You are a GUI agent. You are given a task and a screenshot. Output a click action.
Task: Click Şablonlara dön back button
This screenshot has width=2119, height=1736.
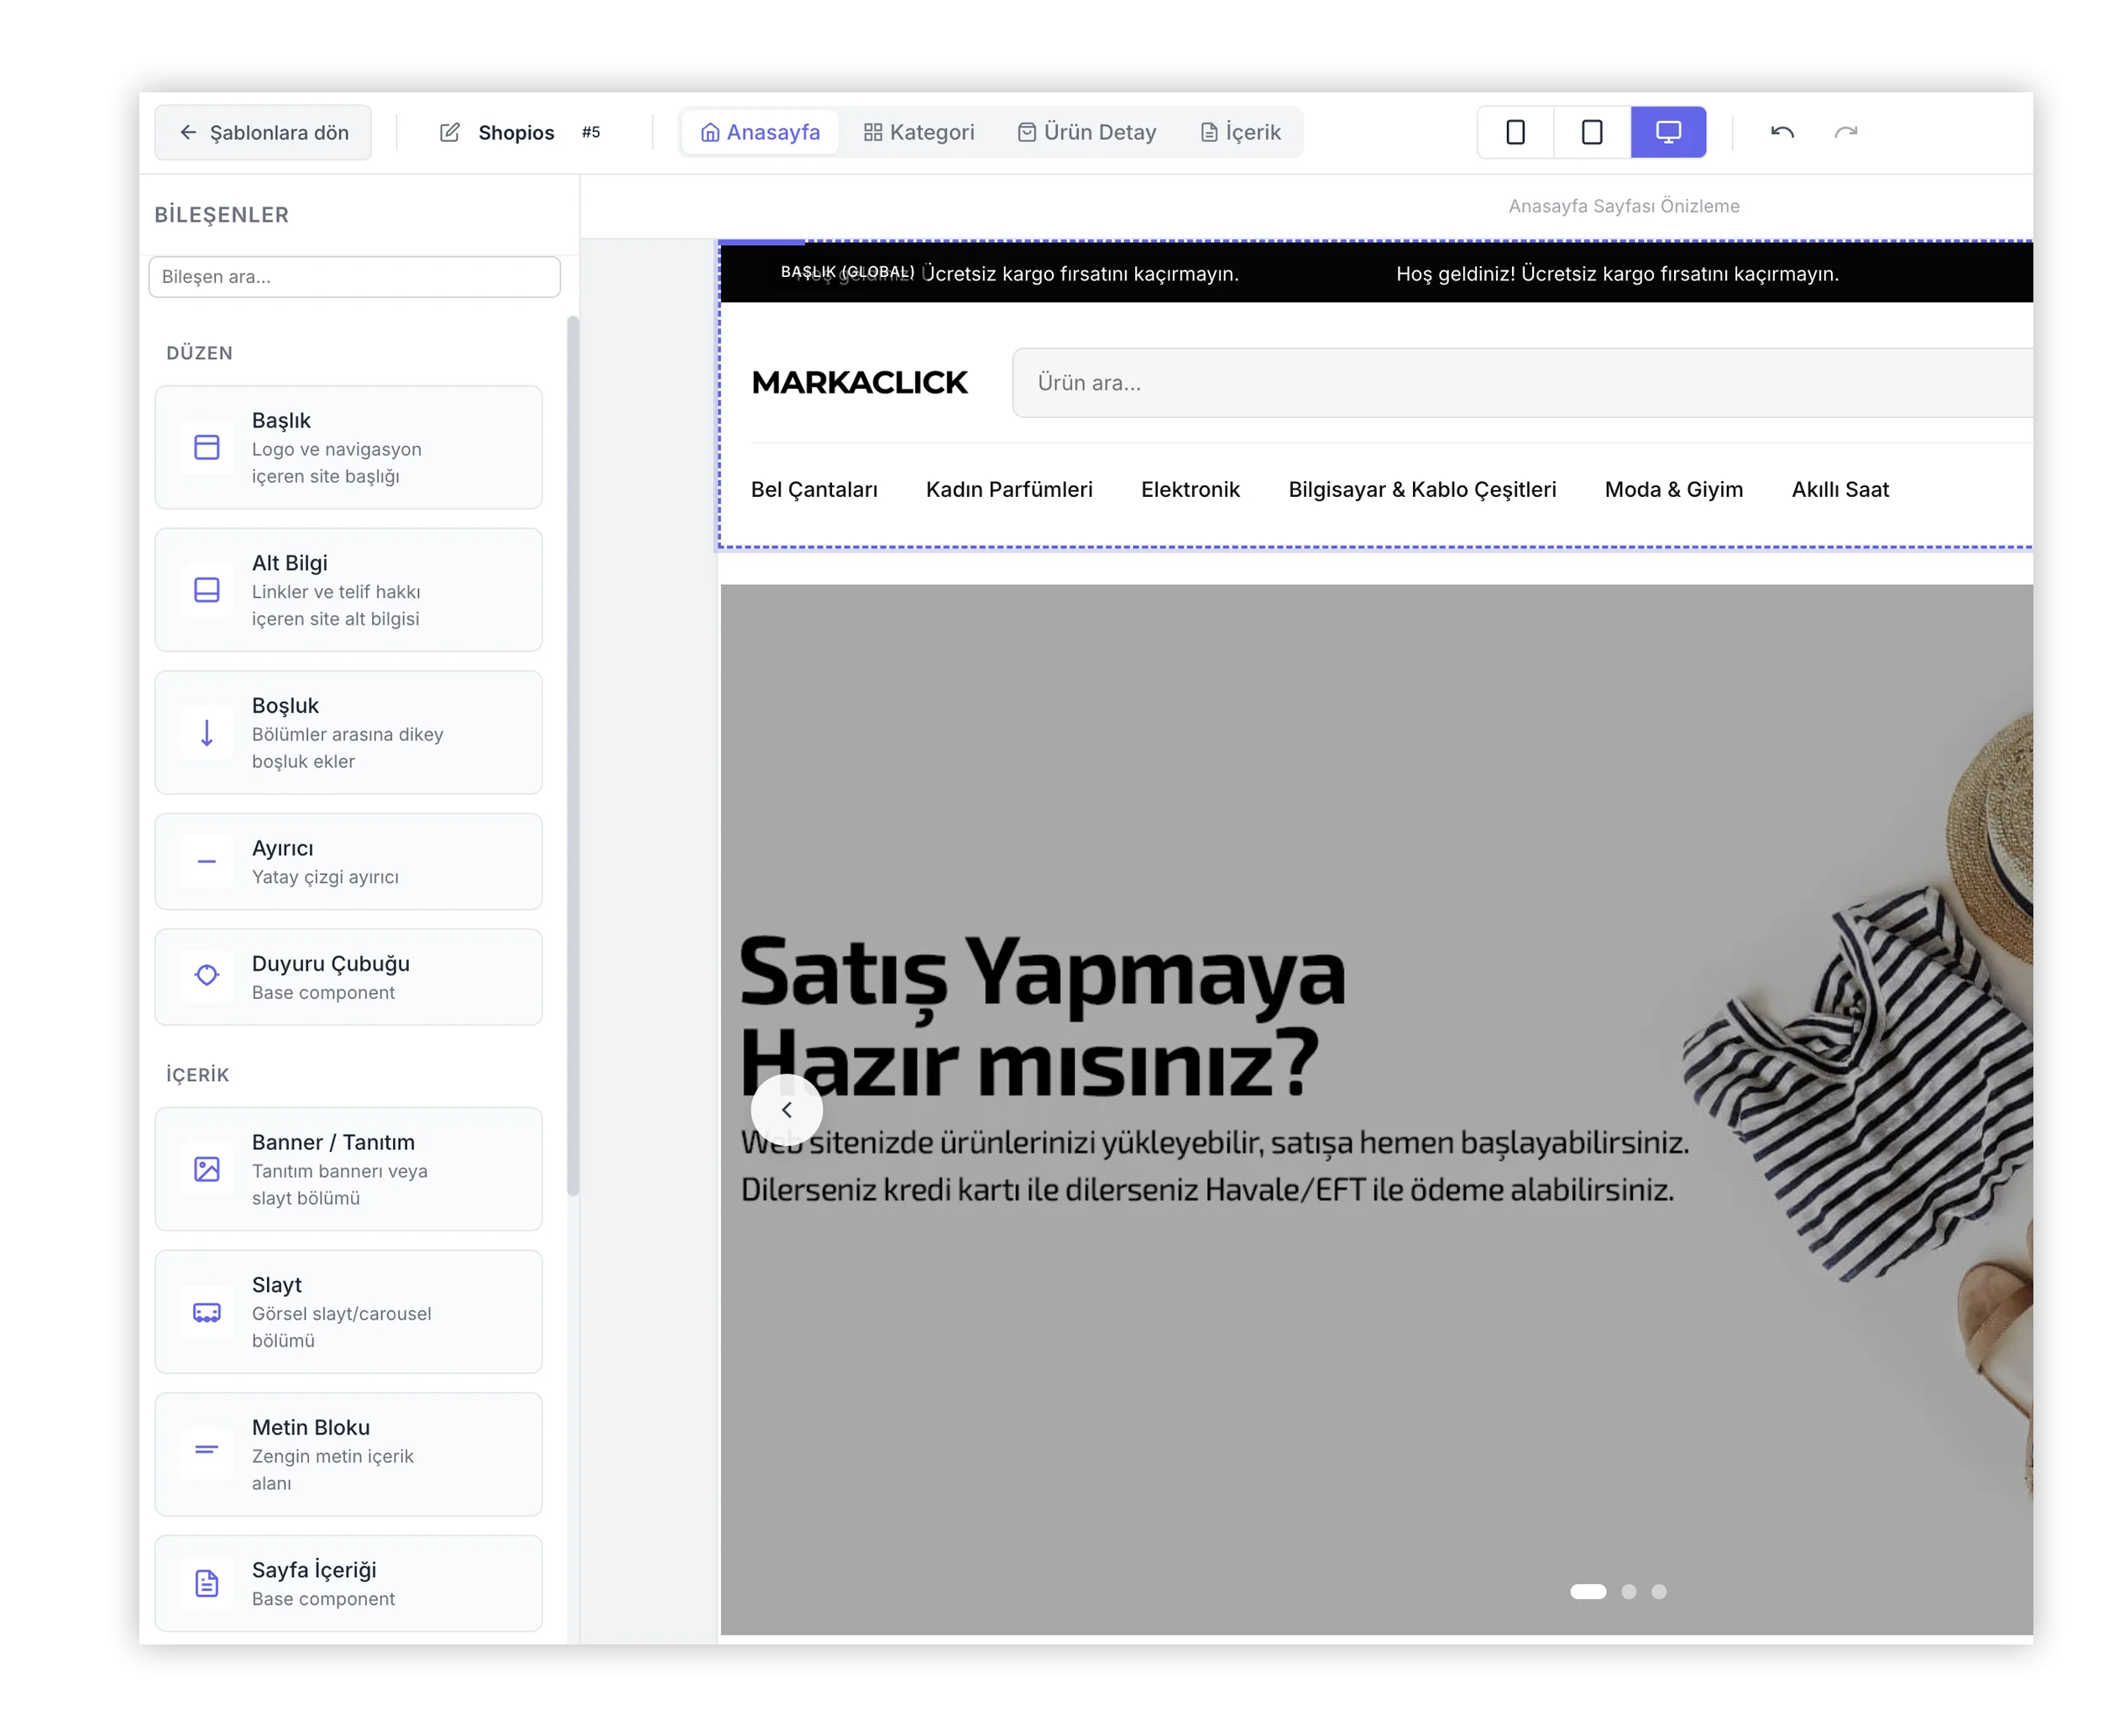tap(263, 132)
